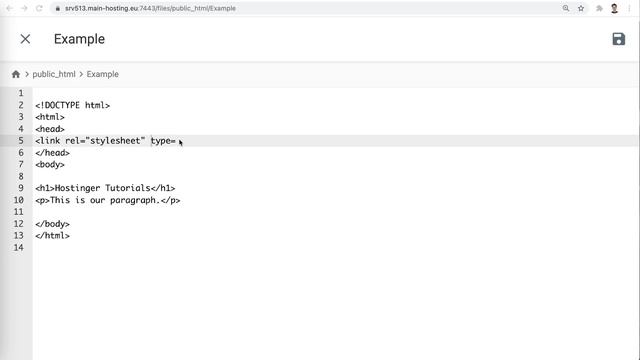Place cursor in <!DOCTYPE html> line
The image size is (640, 360).
point(72,105)
